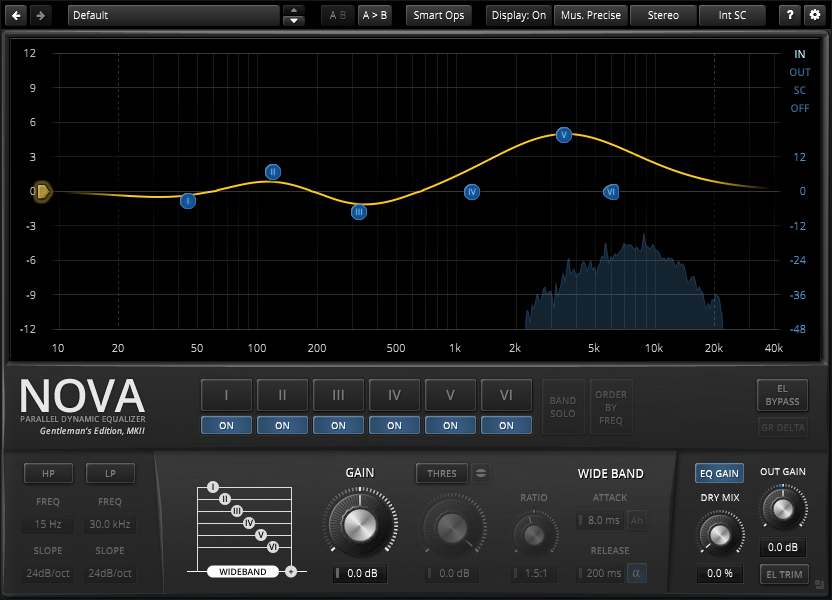Click the split icon next to THRES
Viewport: 832px width, 600px height.
coord(481,473)
